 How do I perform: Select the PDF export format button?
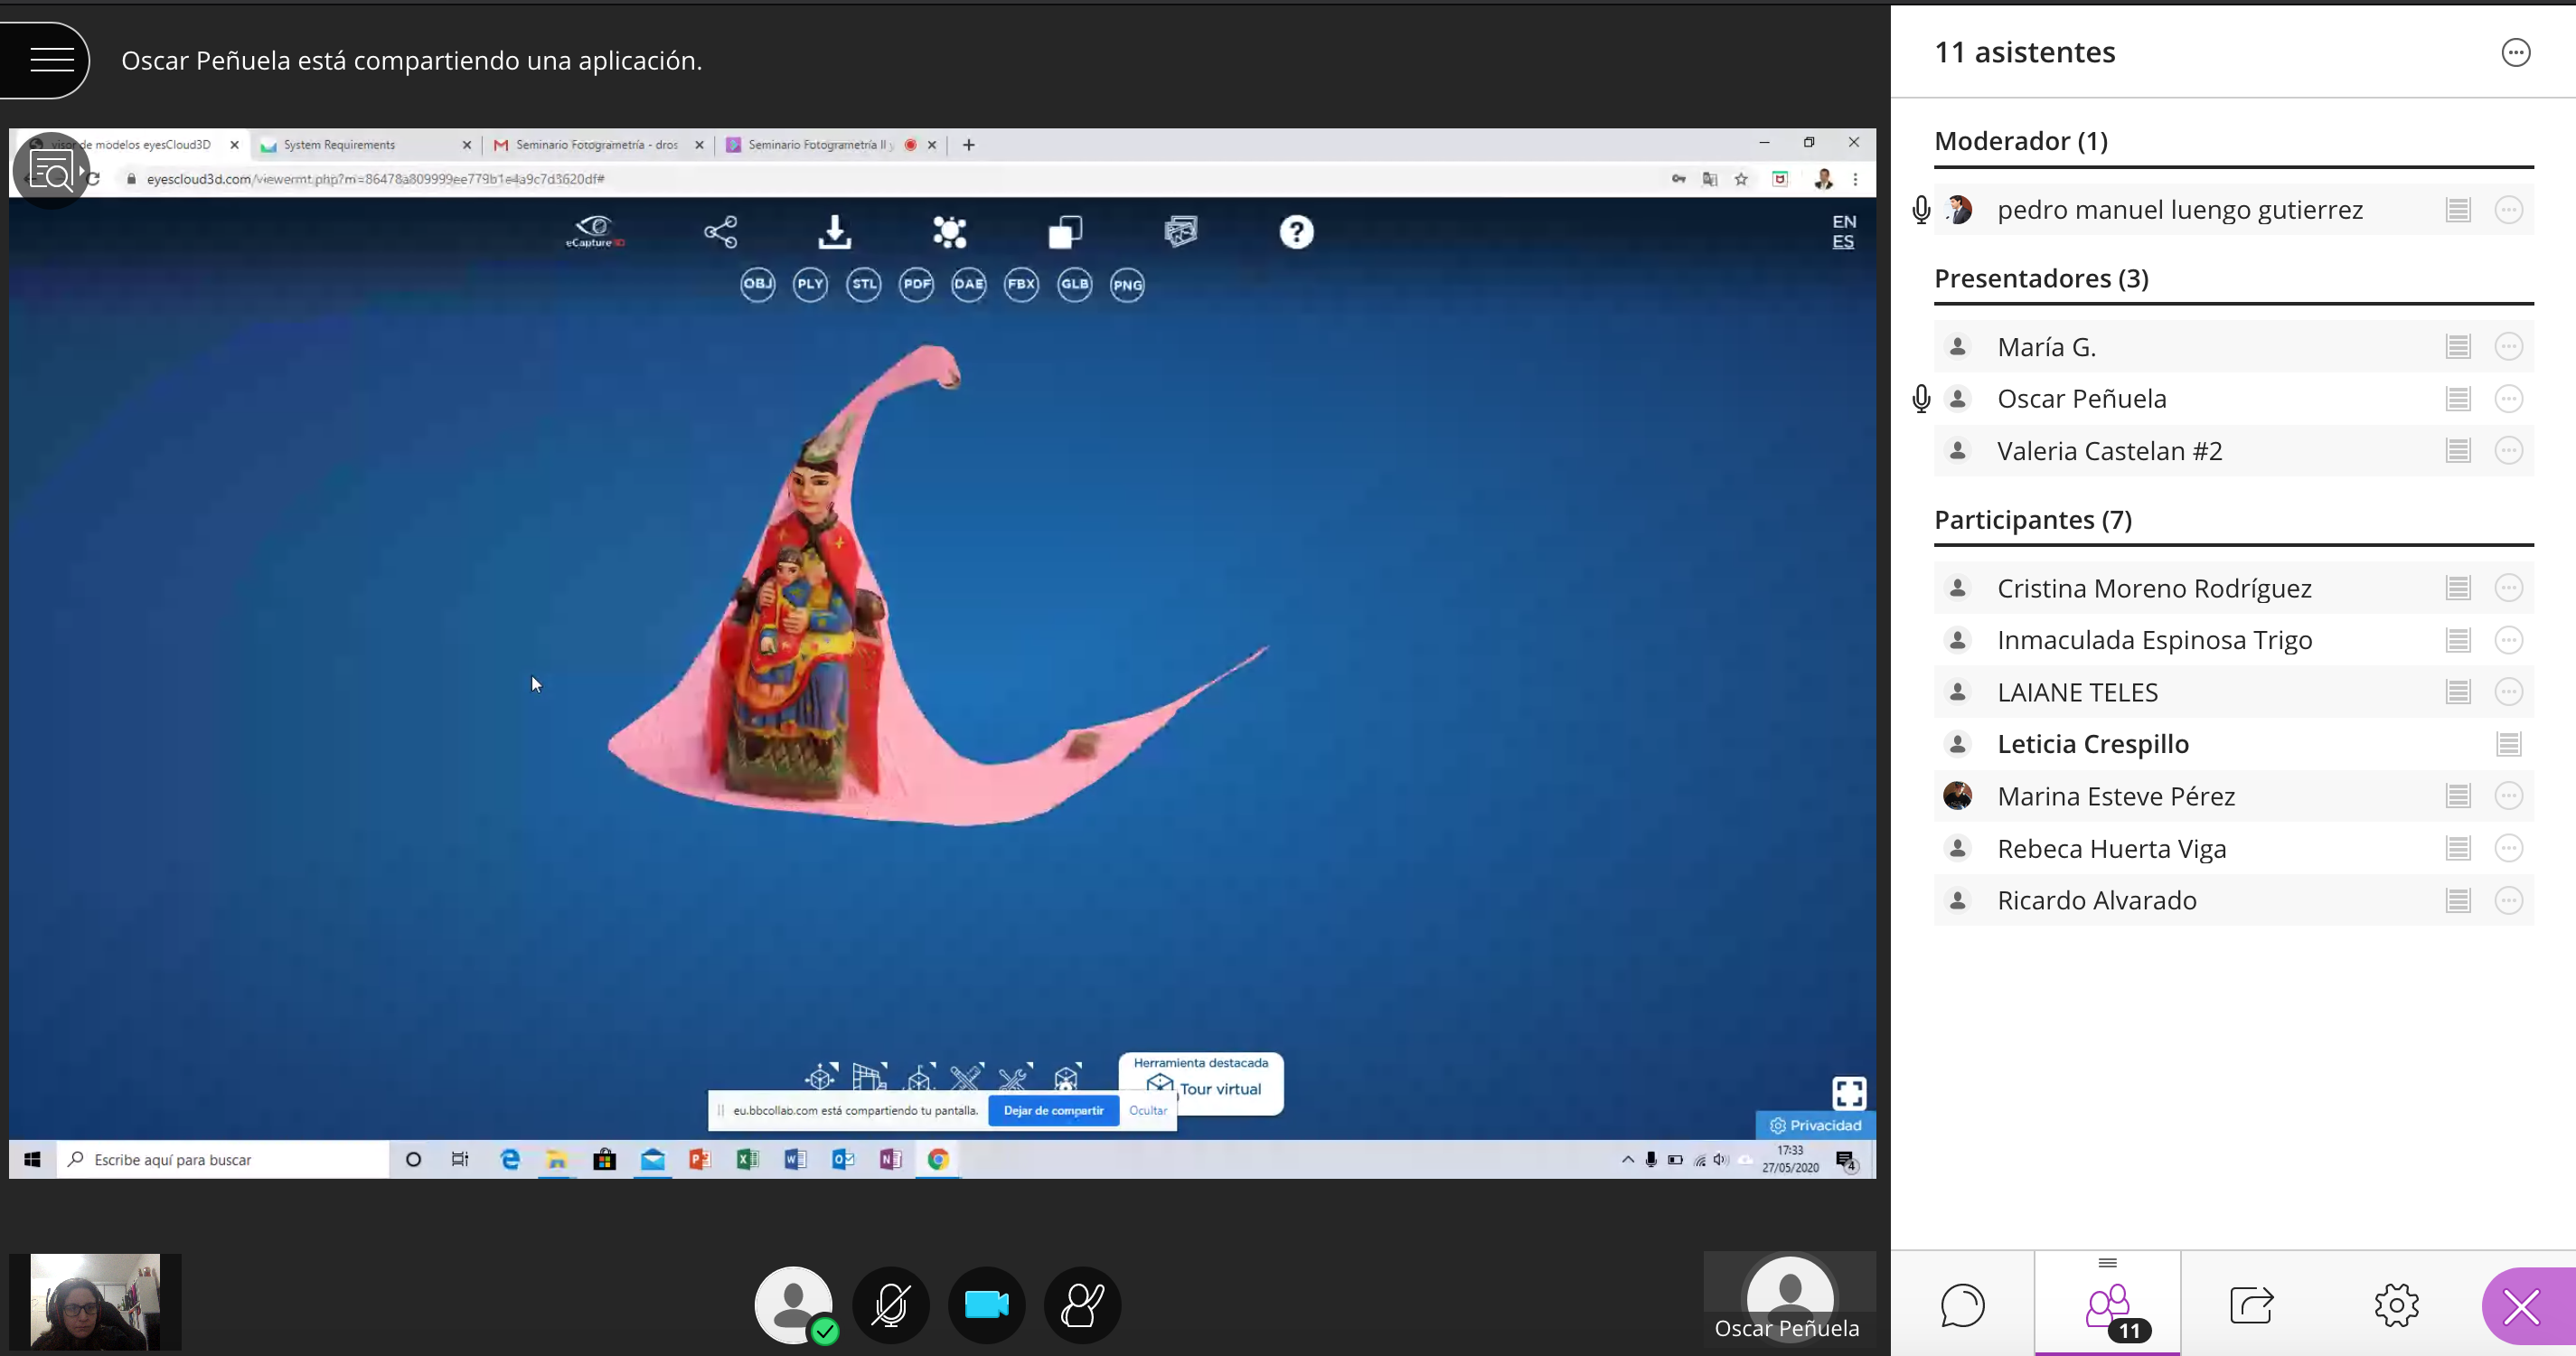coord(916,284)
